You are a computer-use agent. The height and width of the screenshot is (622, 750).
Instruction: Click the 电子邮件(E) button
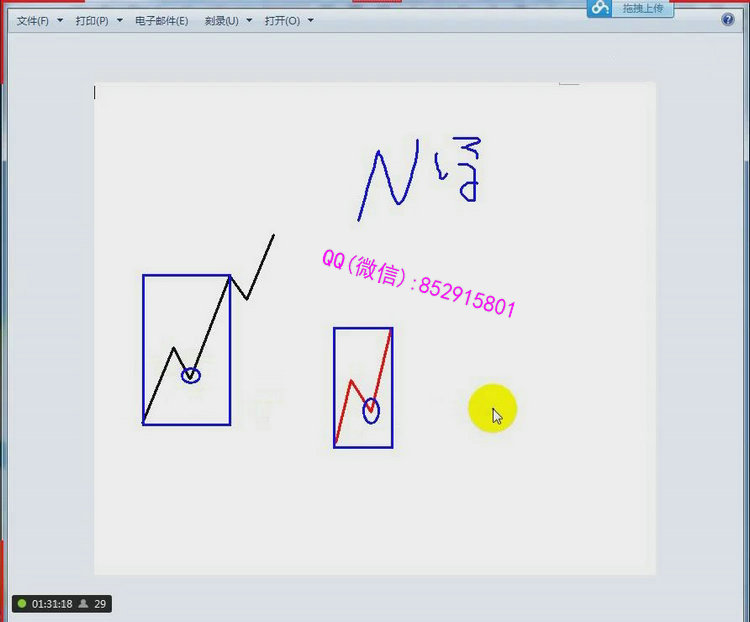point(161,21)
